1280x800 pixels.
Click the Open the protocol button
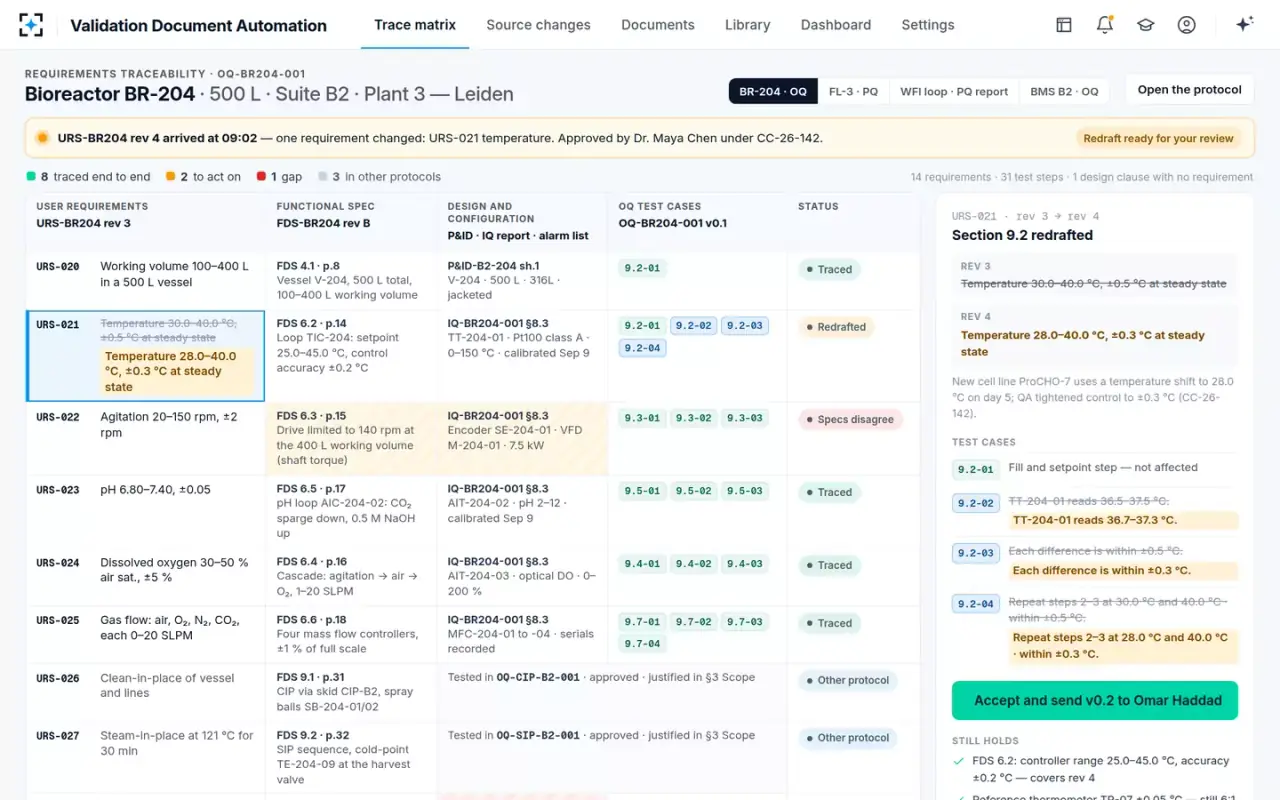1190,90
